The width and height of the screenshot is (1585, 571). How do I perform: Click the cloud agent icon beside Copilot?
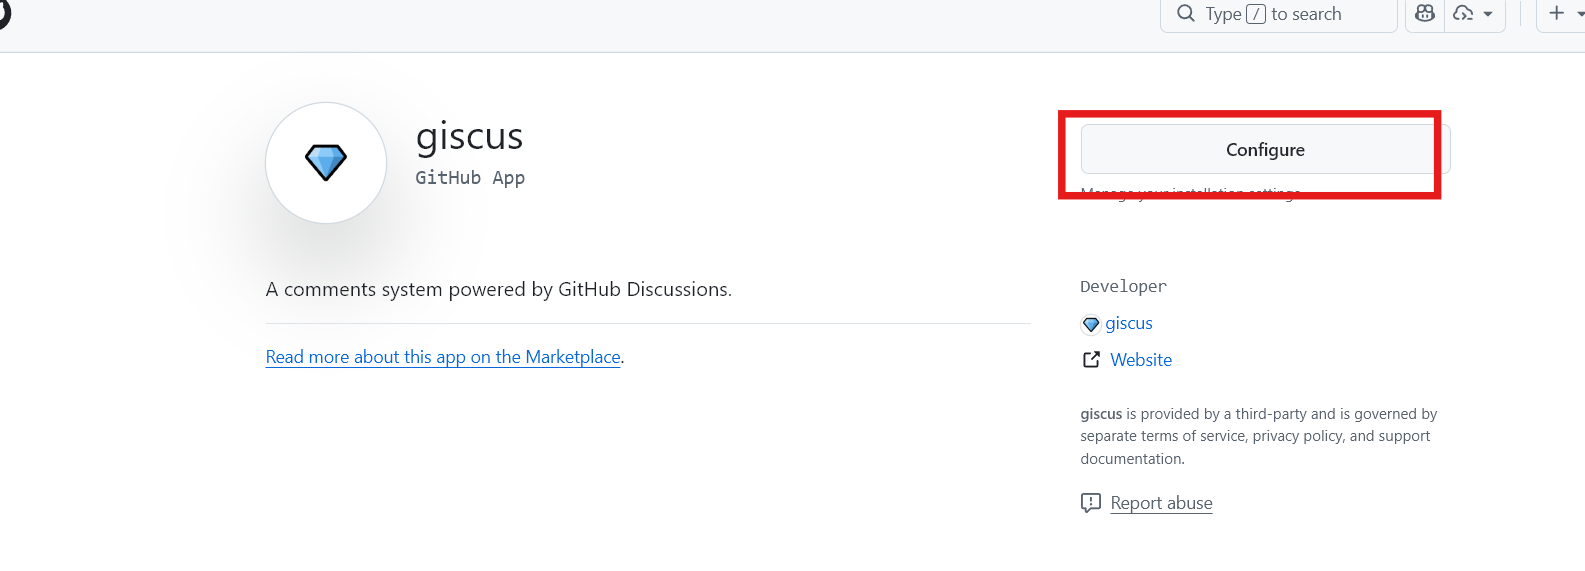tap(1463, 14)
